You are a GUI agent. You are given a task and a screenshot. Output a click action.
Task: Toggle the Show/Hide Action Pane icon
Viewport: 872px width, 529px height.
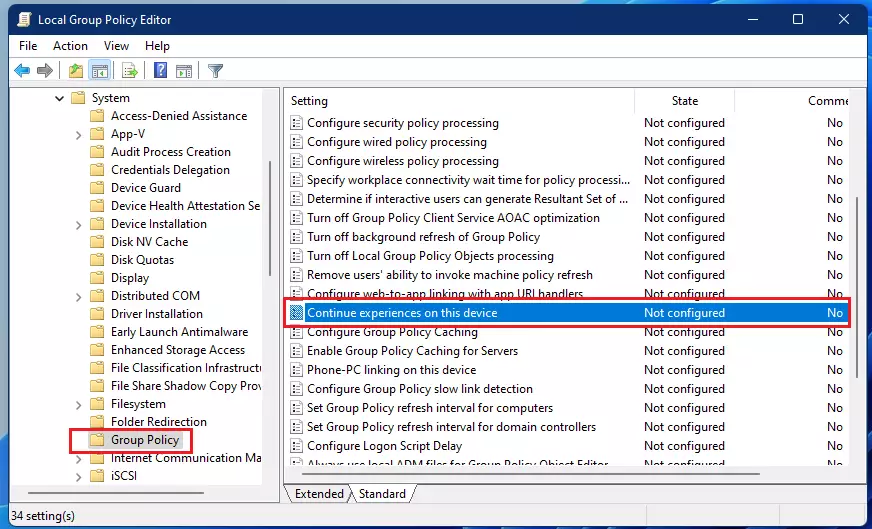point(184,71)
